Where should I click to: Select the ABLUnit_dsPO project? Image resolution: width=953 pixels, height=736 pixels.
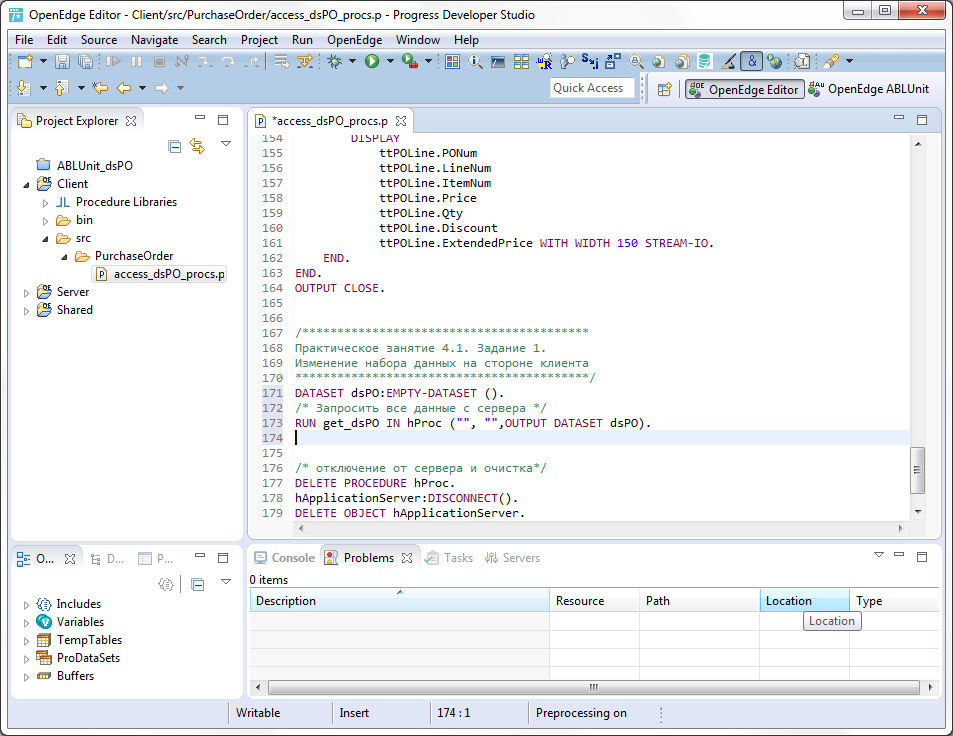pos(94,166)
